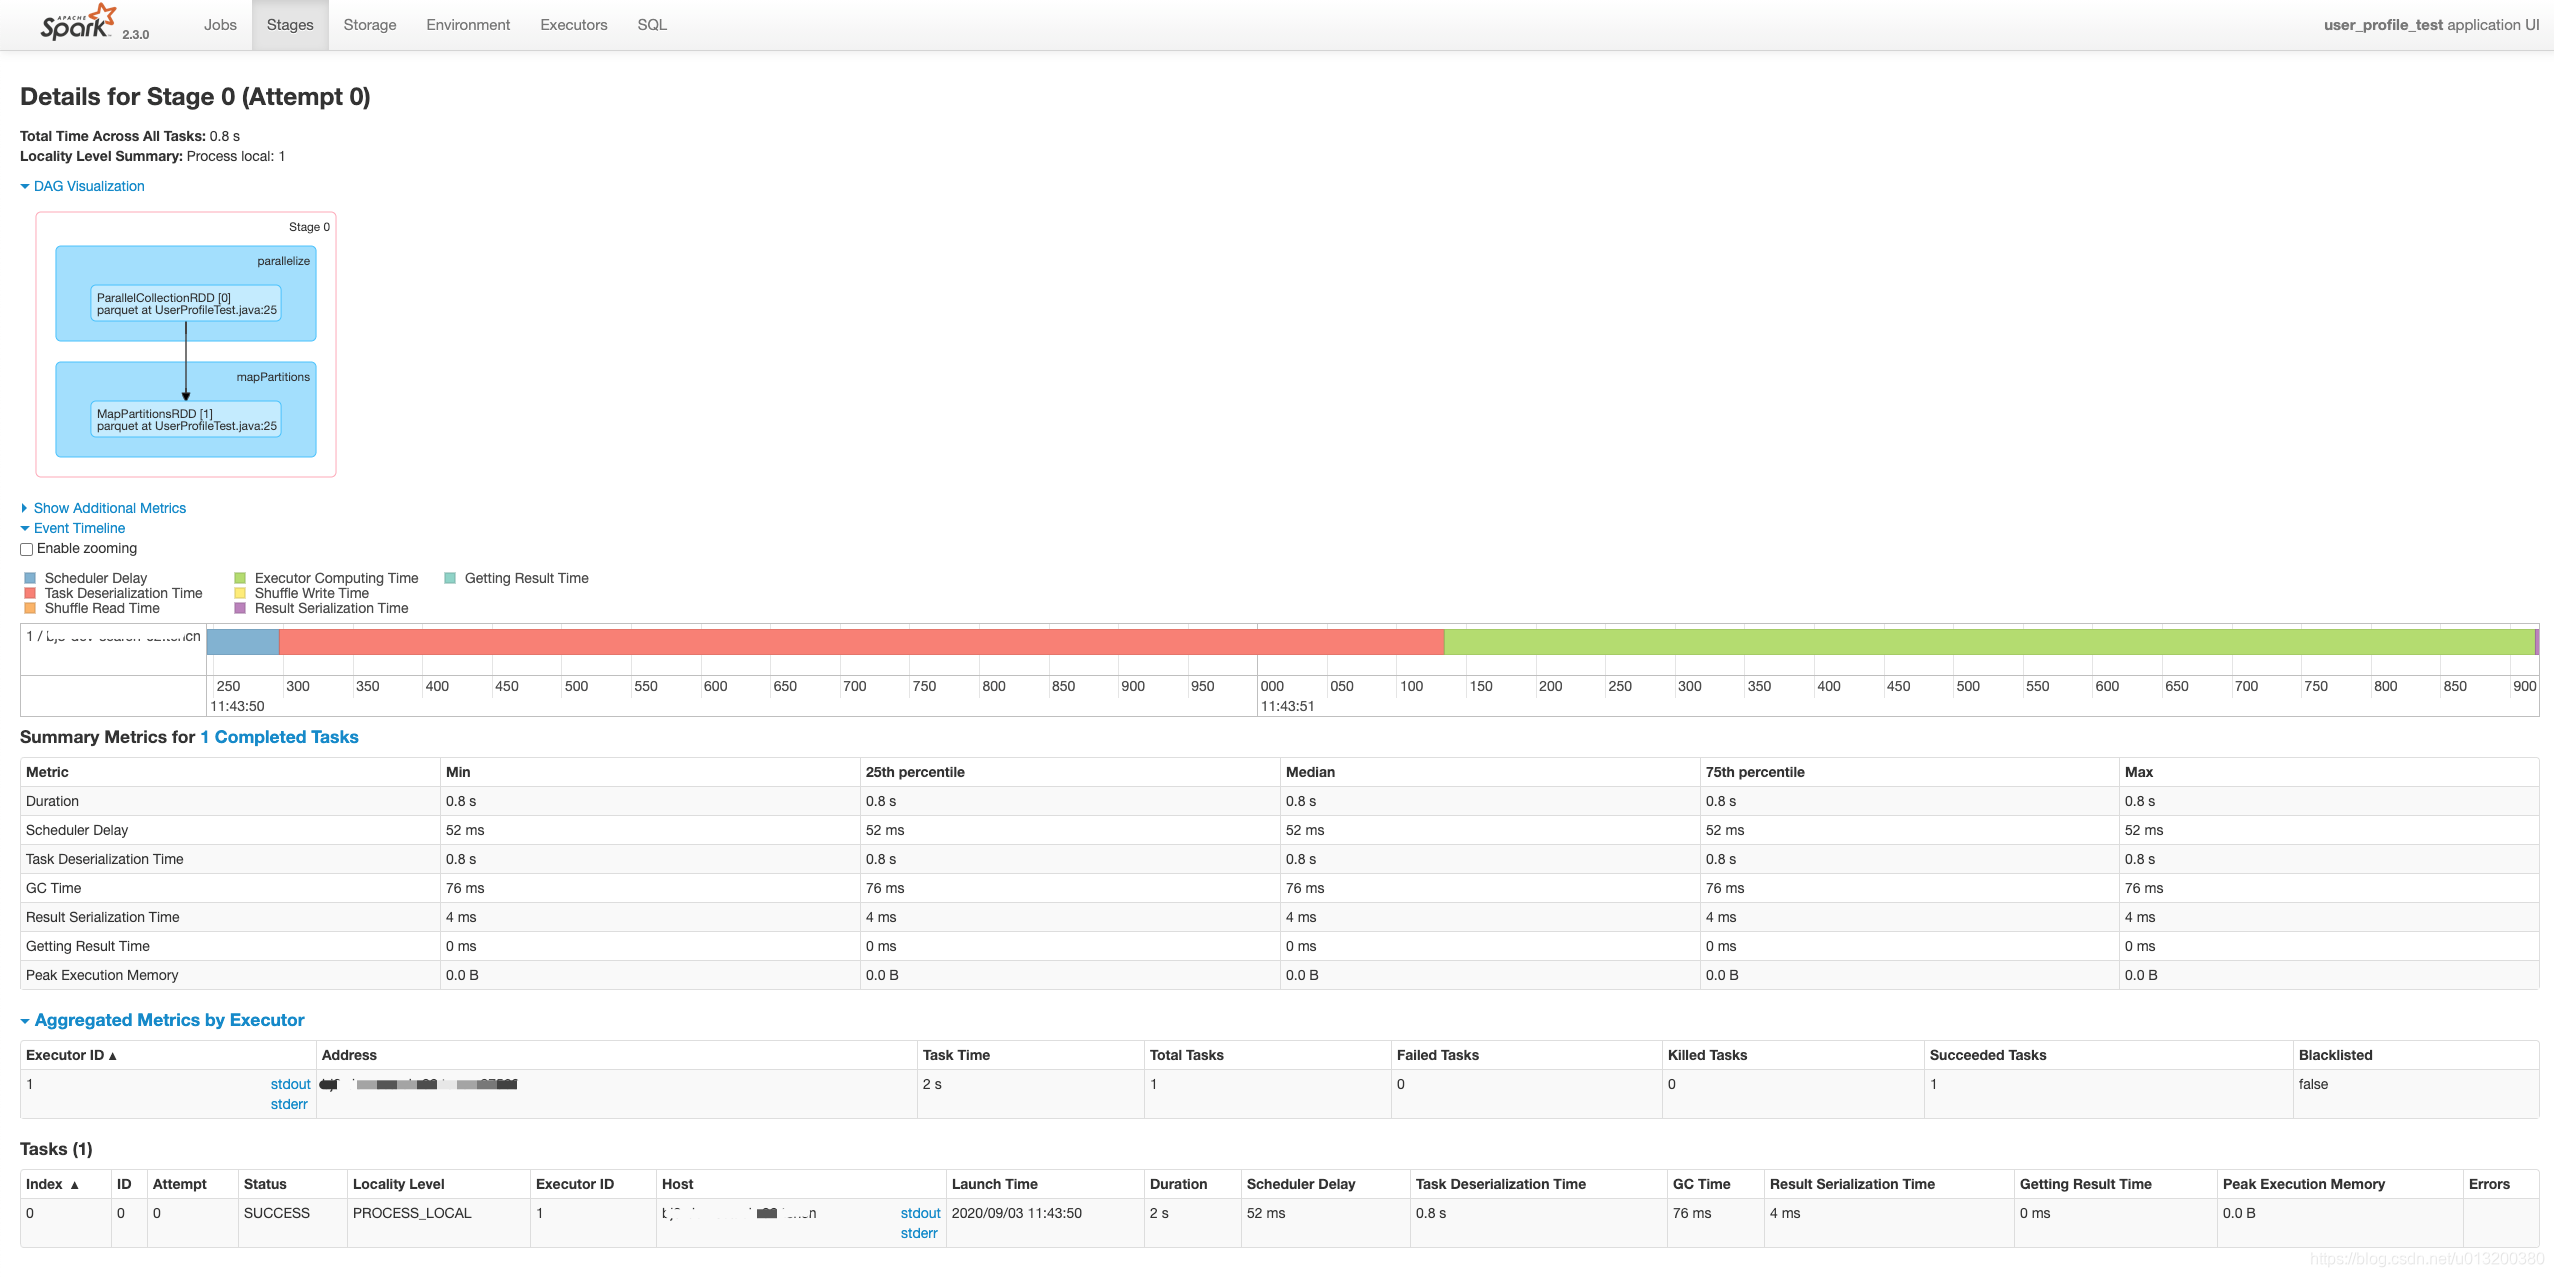2554x1277 pixels.
Task: Collapse the Event Timeline section
Action: click(79, 528)
